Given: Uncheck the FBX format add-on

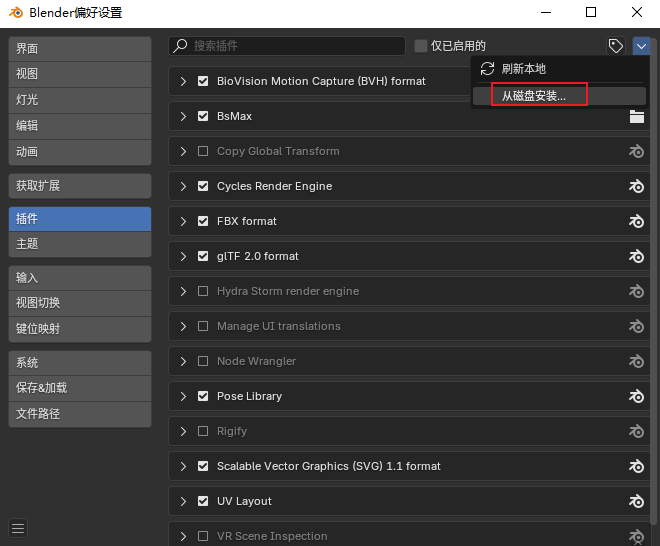Looking at the screenshot, I should point(203,221).
